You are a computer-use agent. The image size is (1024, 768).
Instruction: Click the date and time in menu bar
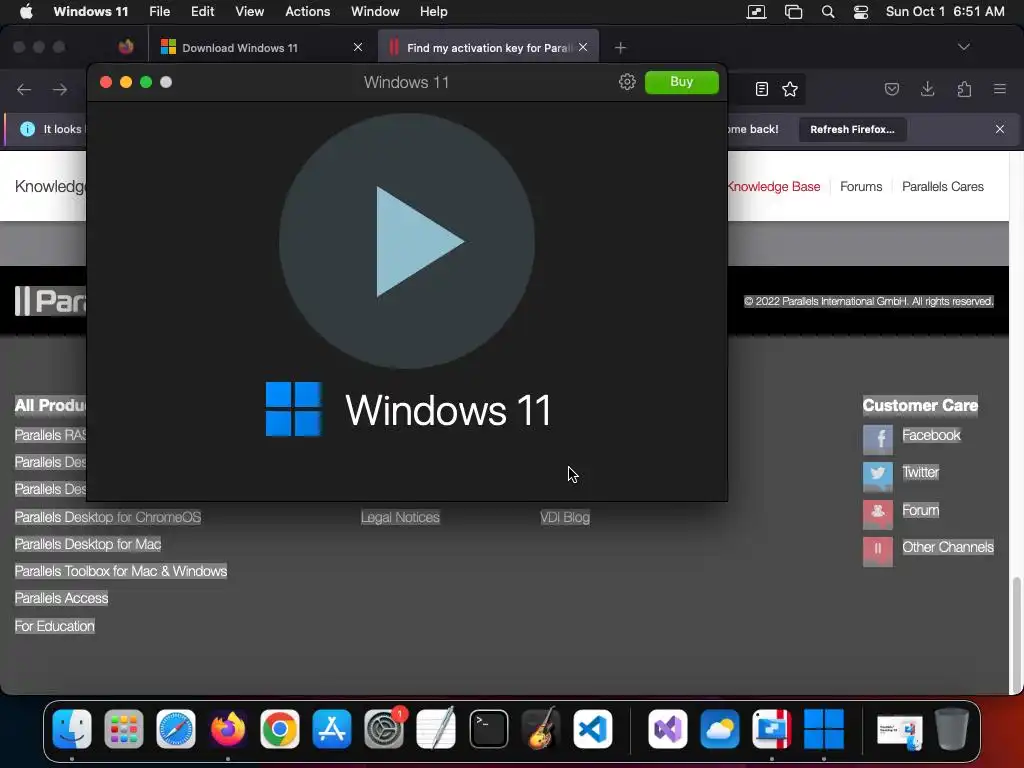coord(945,12)
